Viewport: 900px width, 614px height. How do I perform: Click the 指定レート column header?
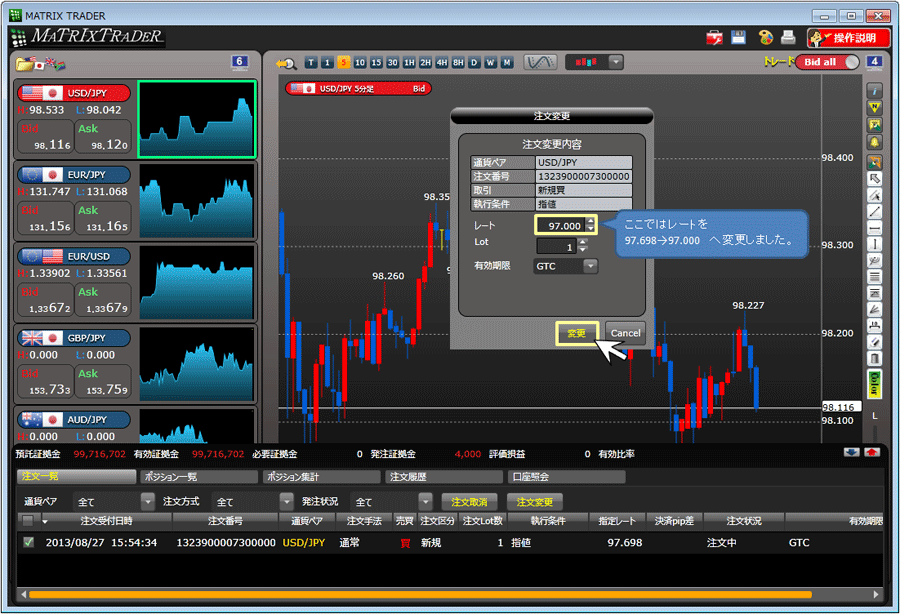[618, 521]
